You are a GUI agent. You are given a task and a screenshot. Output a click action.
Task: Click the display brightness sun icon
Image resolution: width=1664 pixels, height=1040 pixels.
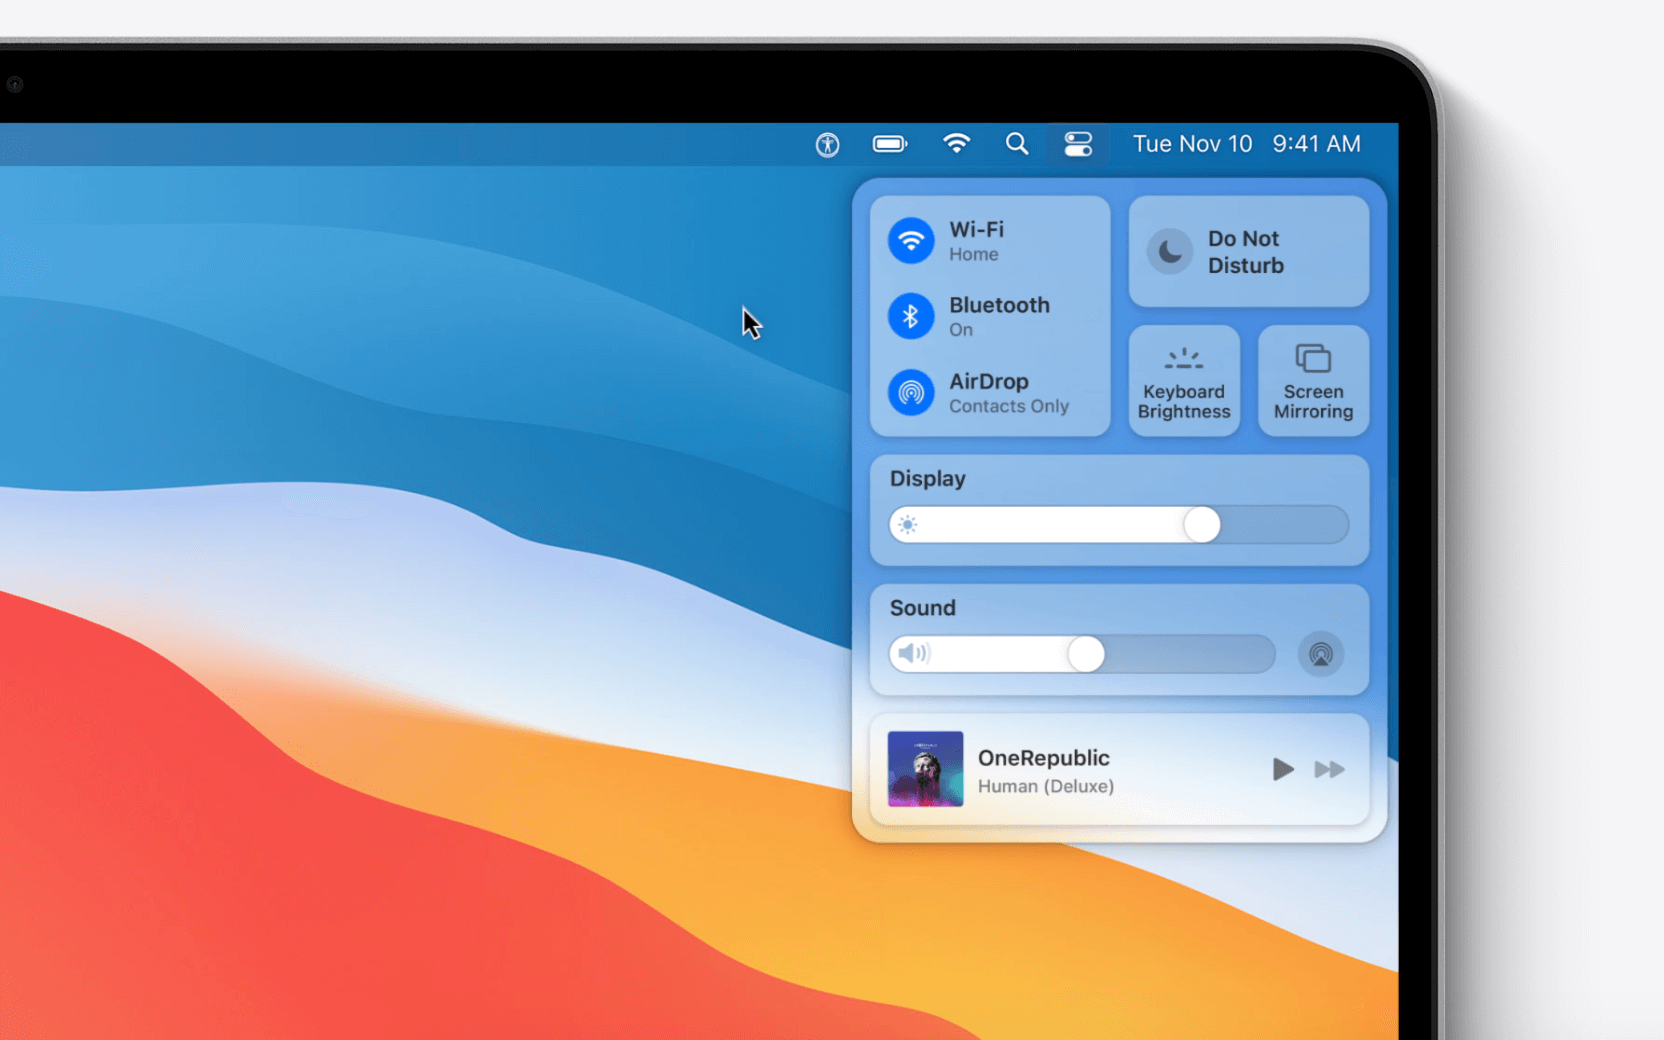coord(908,525)
